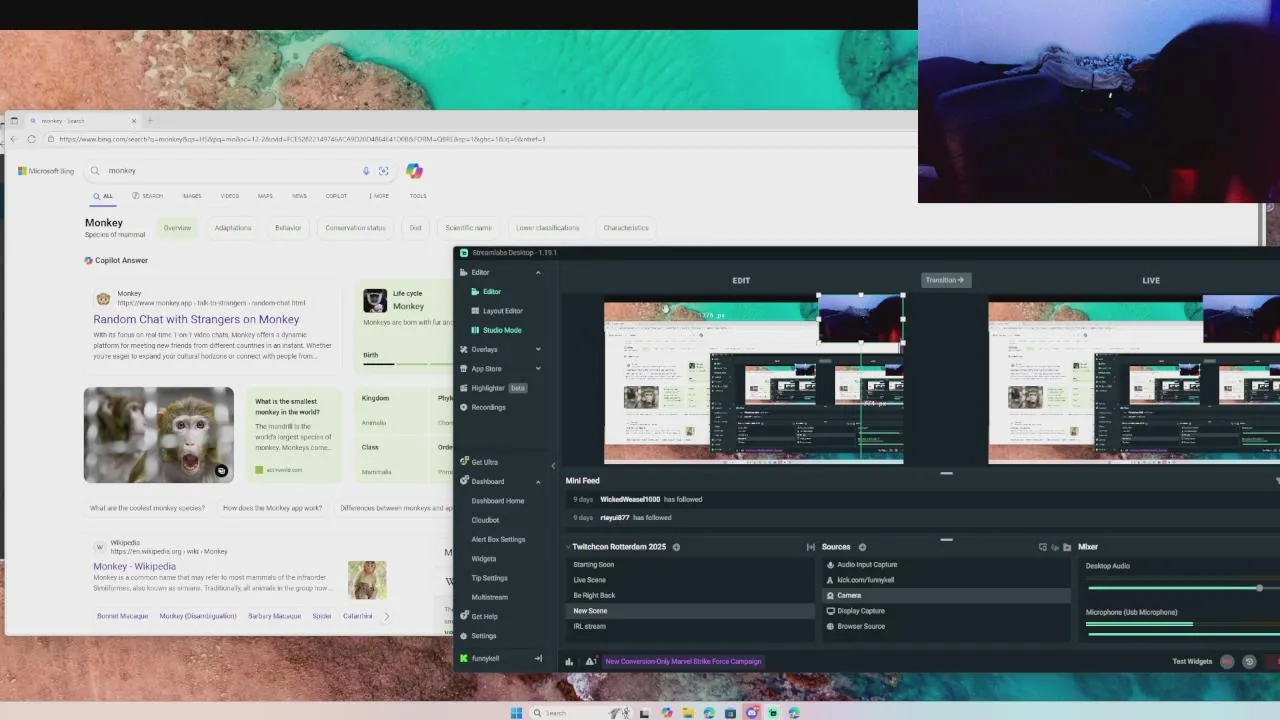Click the source group folder icon in Sources header
Image resolution: width=1280 pixels, height=720 pixels.
tap(1067, 547)
